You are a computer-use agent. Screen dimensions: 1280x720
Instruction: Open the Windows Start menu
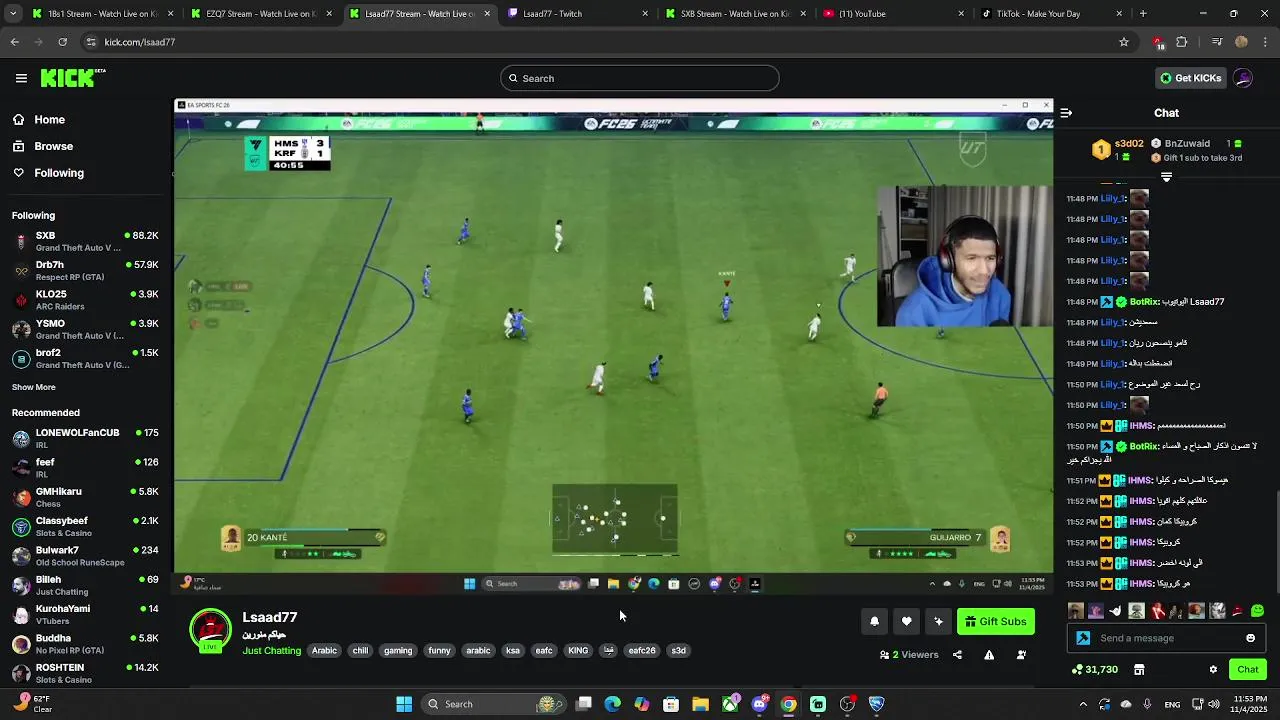(404, 704)
